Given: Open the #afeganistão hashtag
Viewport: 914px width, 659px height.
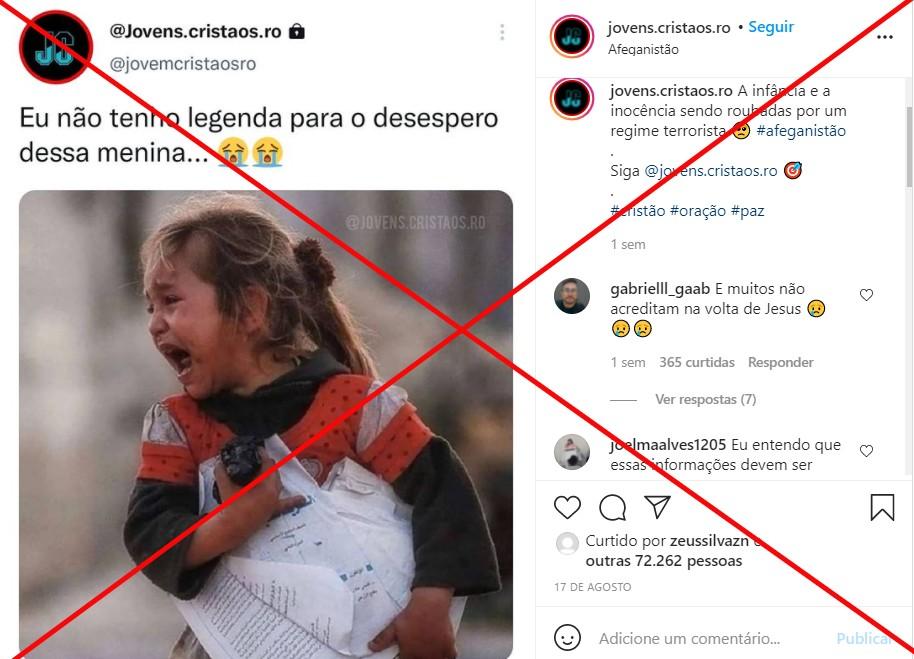Looking at the screenshot, I should (x=801, y=131).
